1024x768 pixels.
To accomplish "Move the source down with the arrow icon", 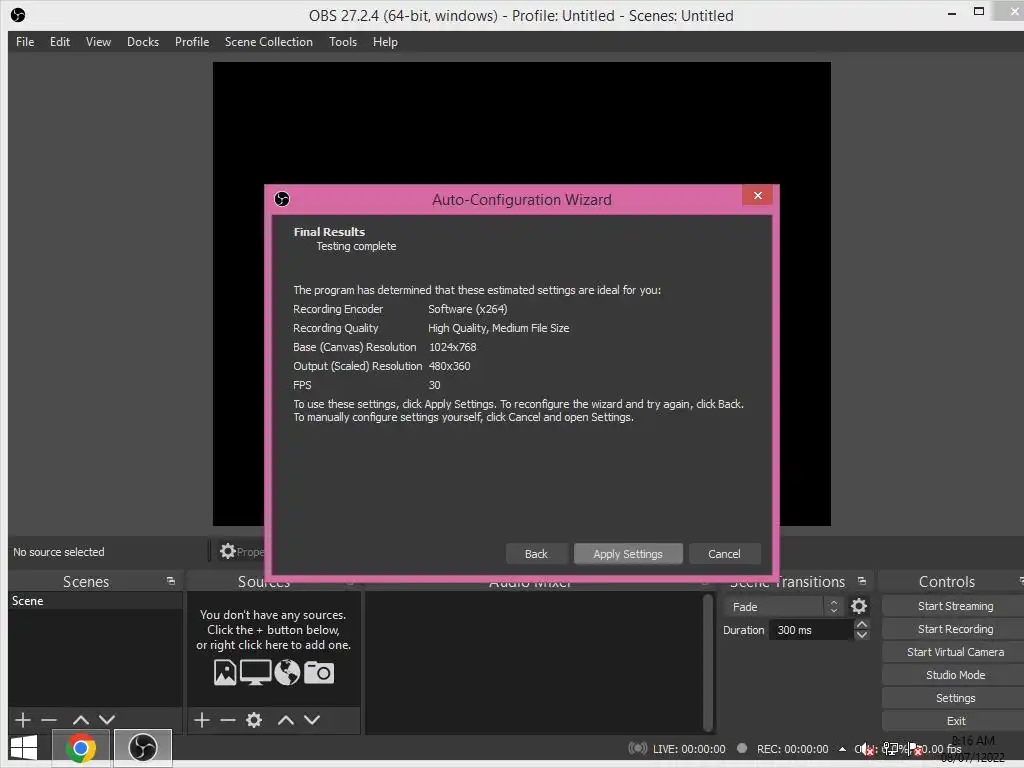I will (x=312, y=720).
